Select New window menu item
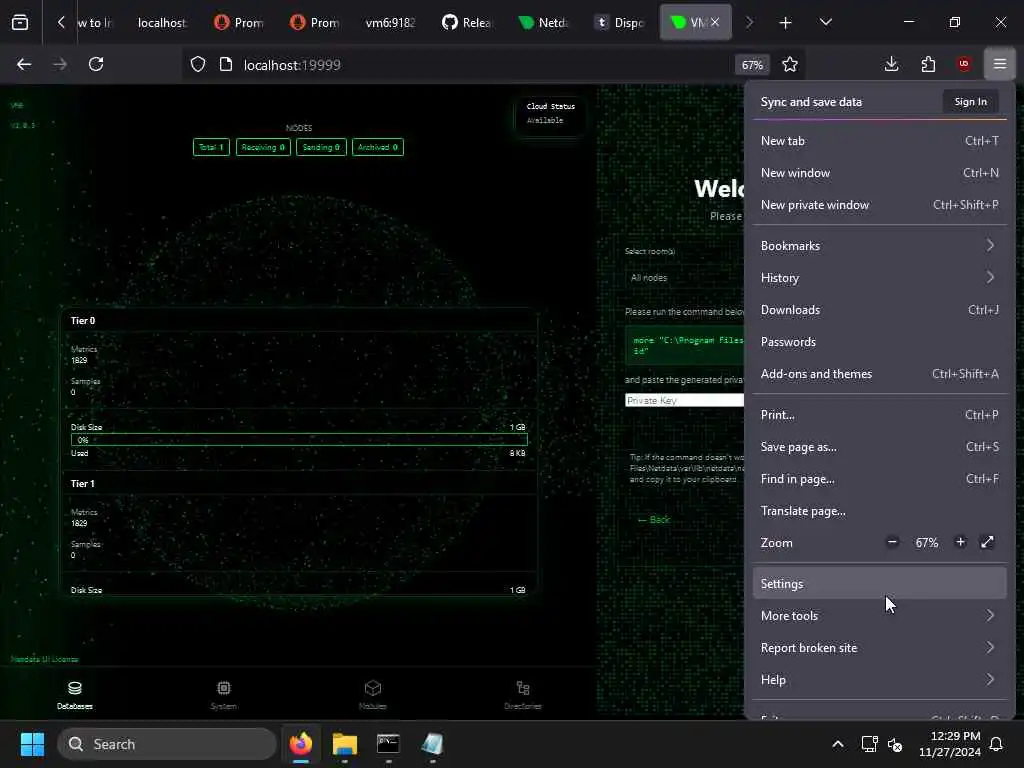 pos(880,173)
